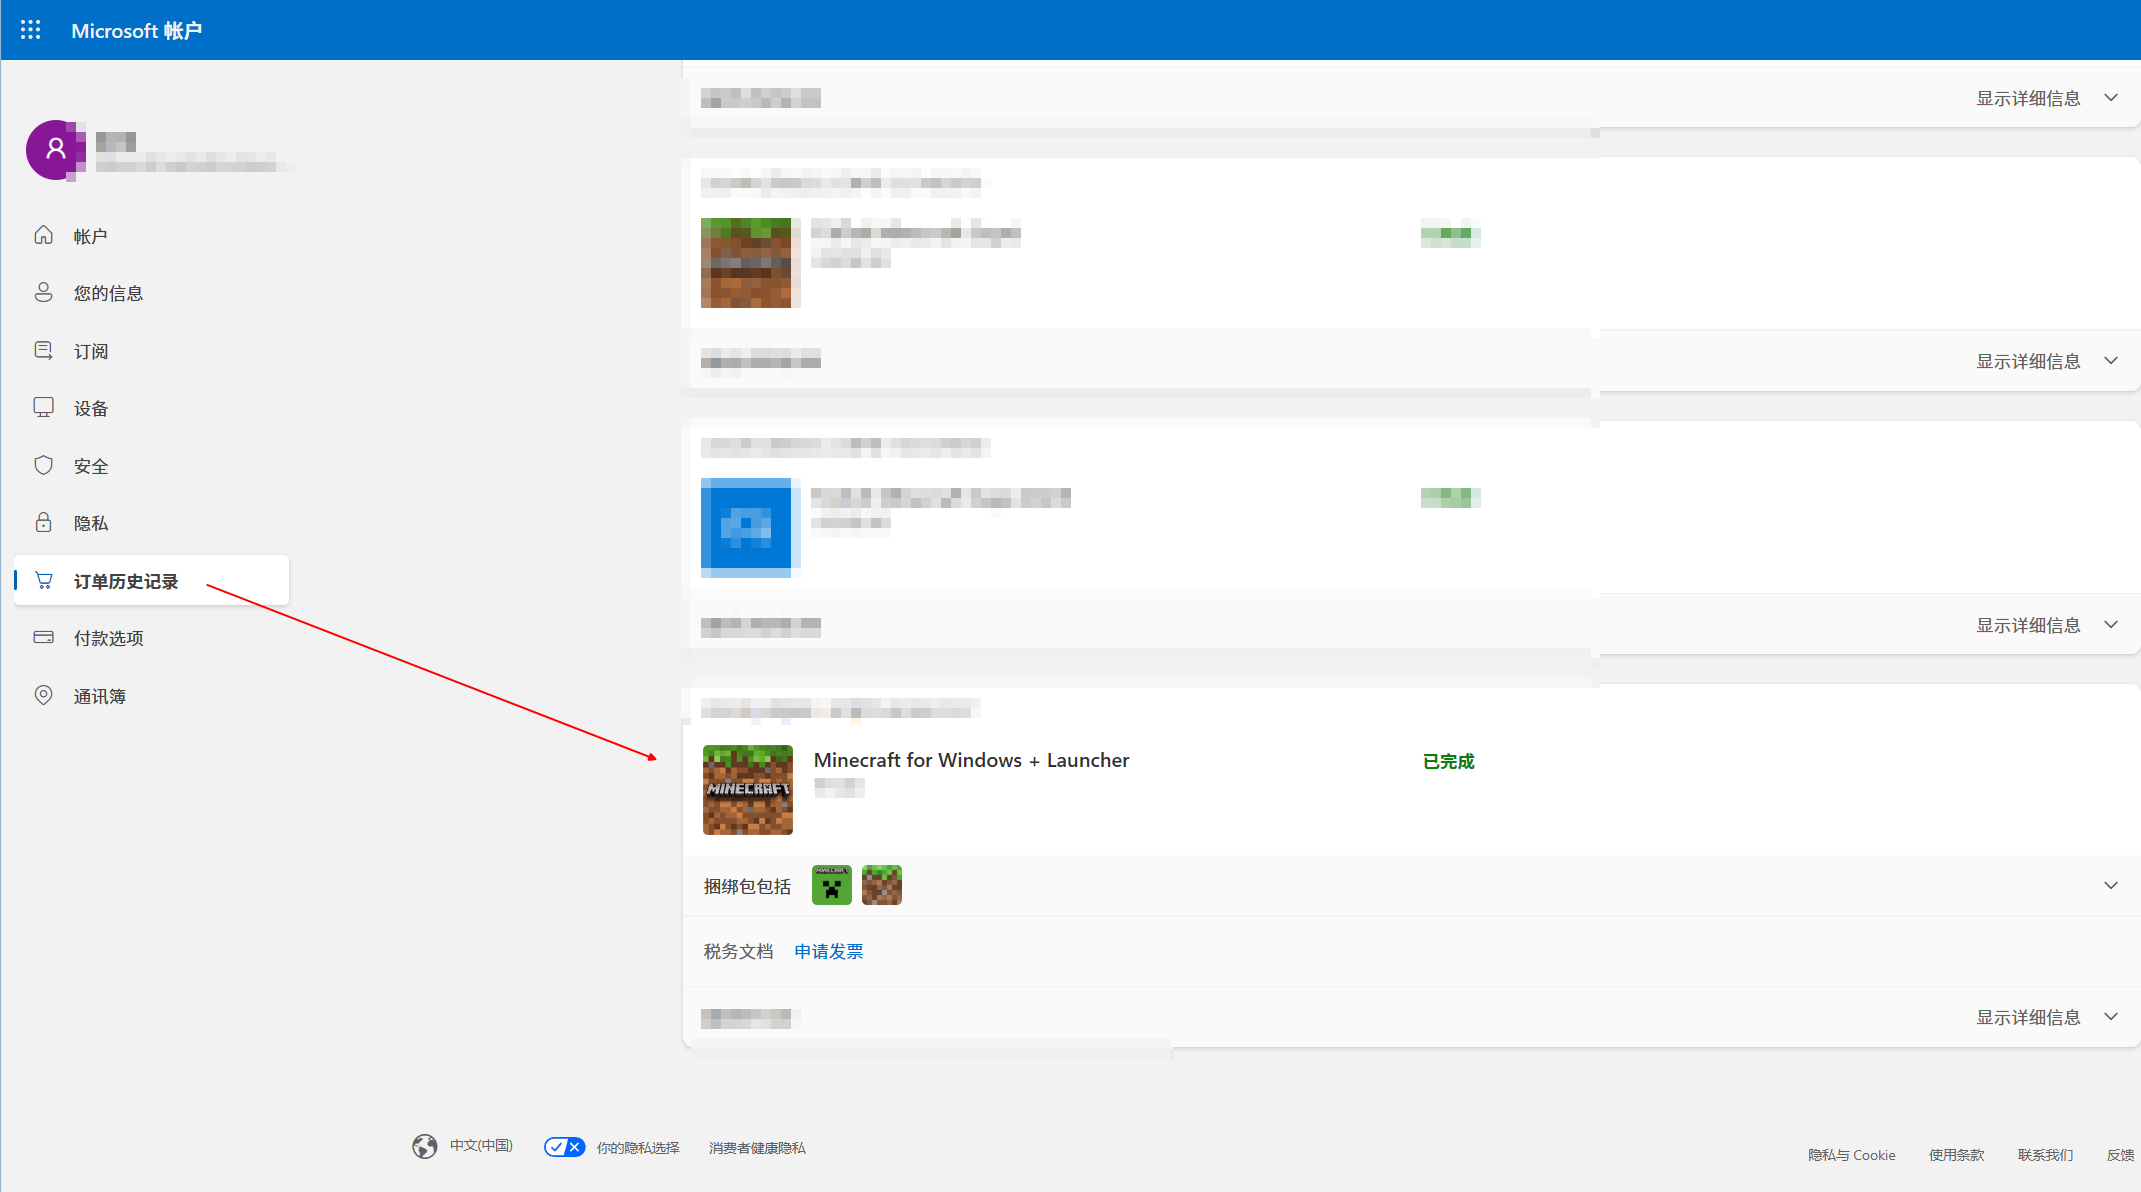Screen dimensions: 2141x1192
Task: Click the monitor icon for 设备
Action: click(x=43, y=408)
